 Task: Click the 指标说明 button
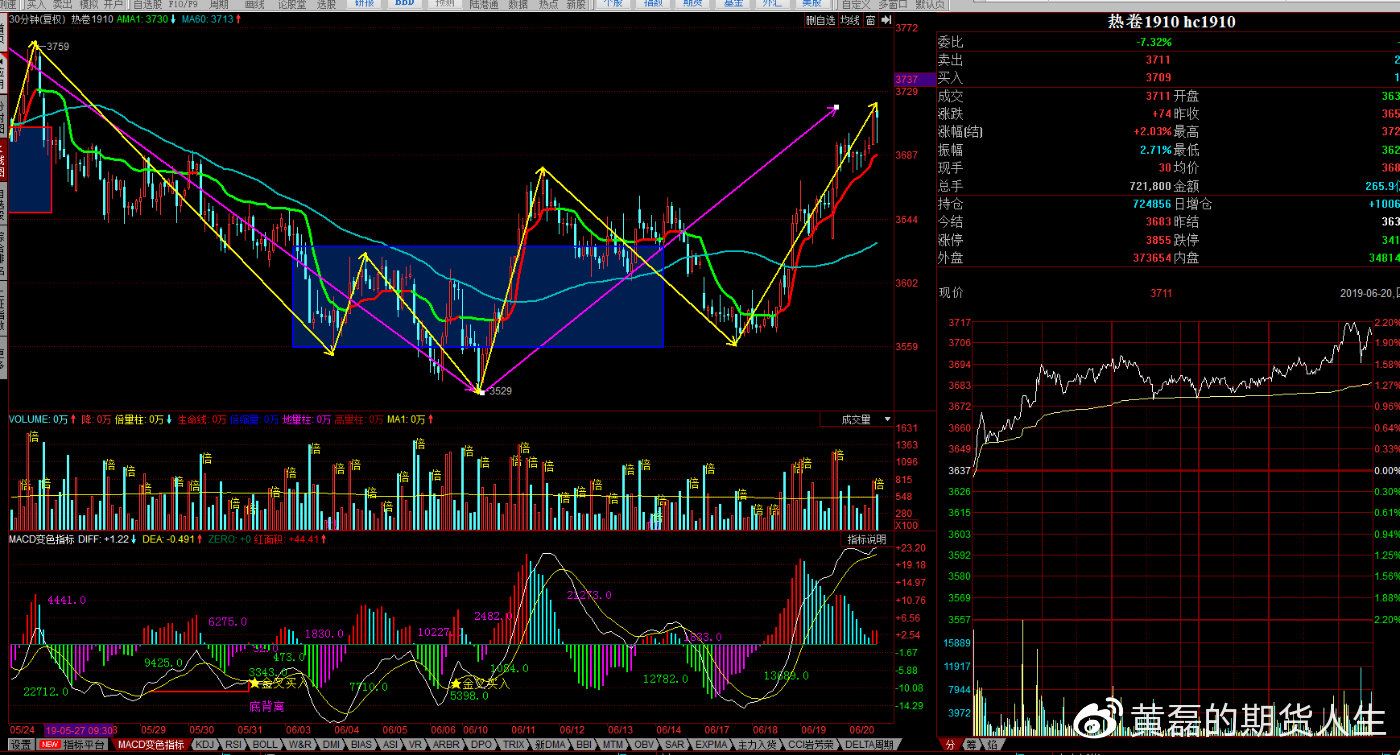pyautogui.click(x=866, y=539)
